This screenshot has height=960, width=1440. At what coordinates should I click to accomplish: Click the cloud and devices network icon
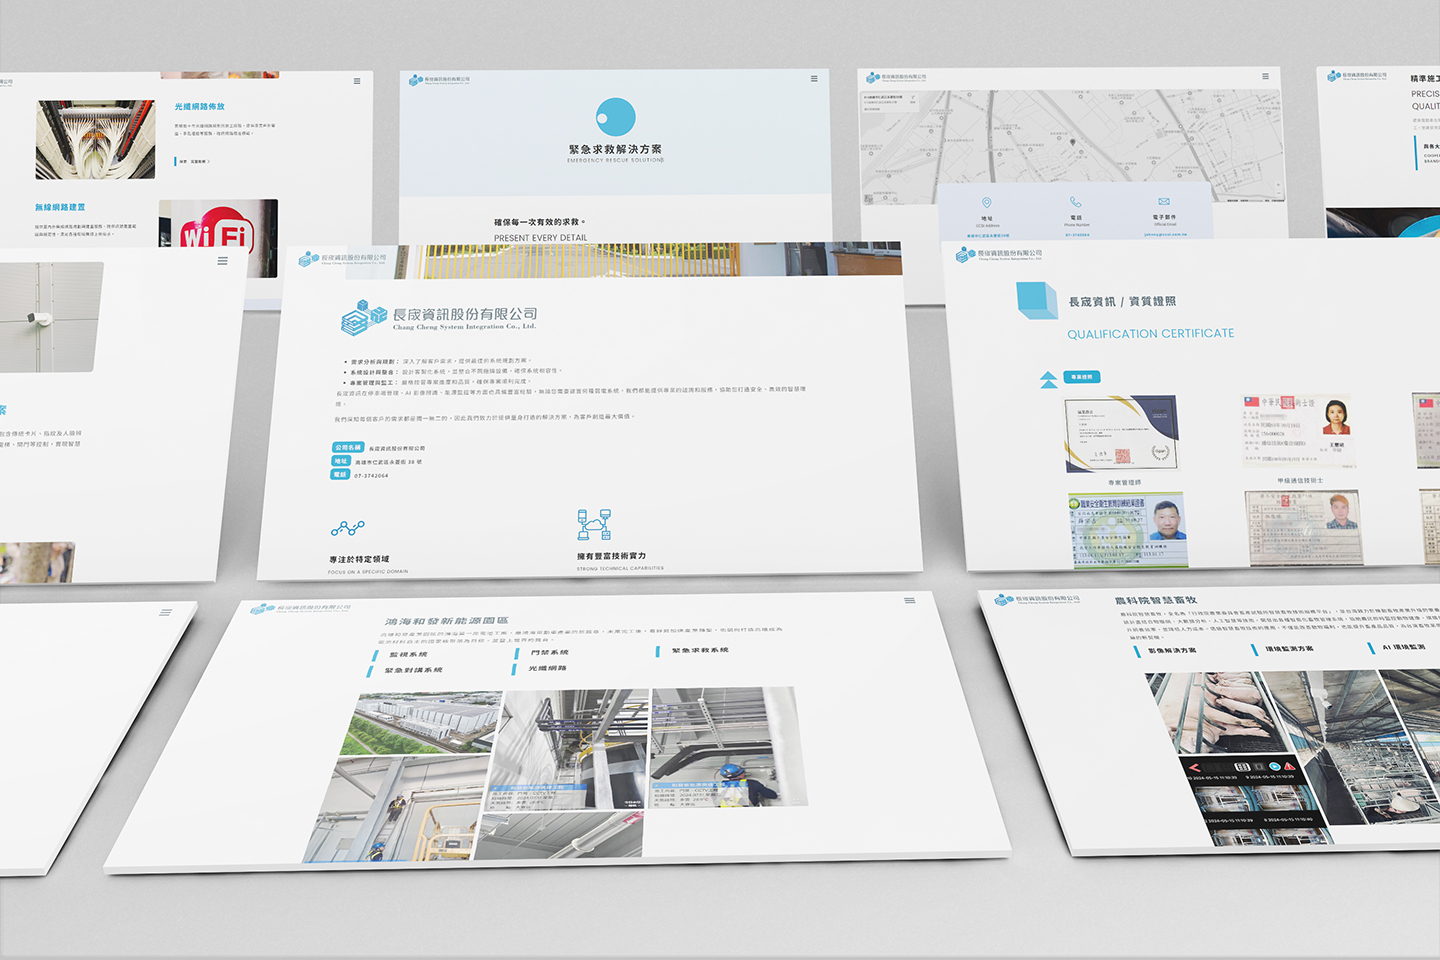[594, 524]
